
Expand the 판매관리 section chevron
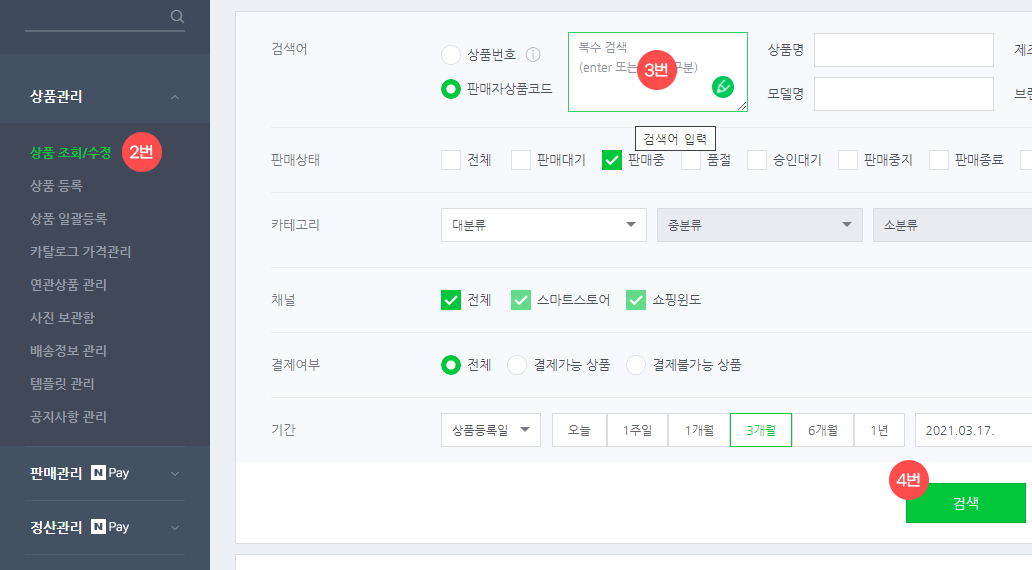pos(175,473)
